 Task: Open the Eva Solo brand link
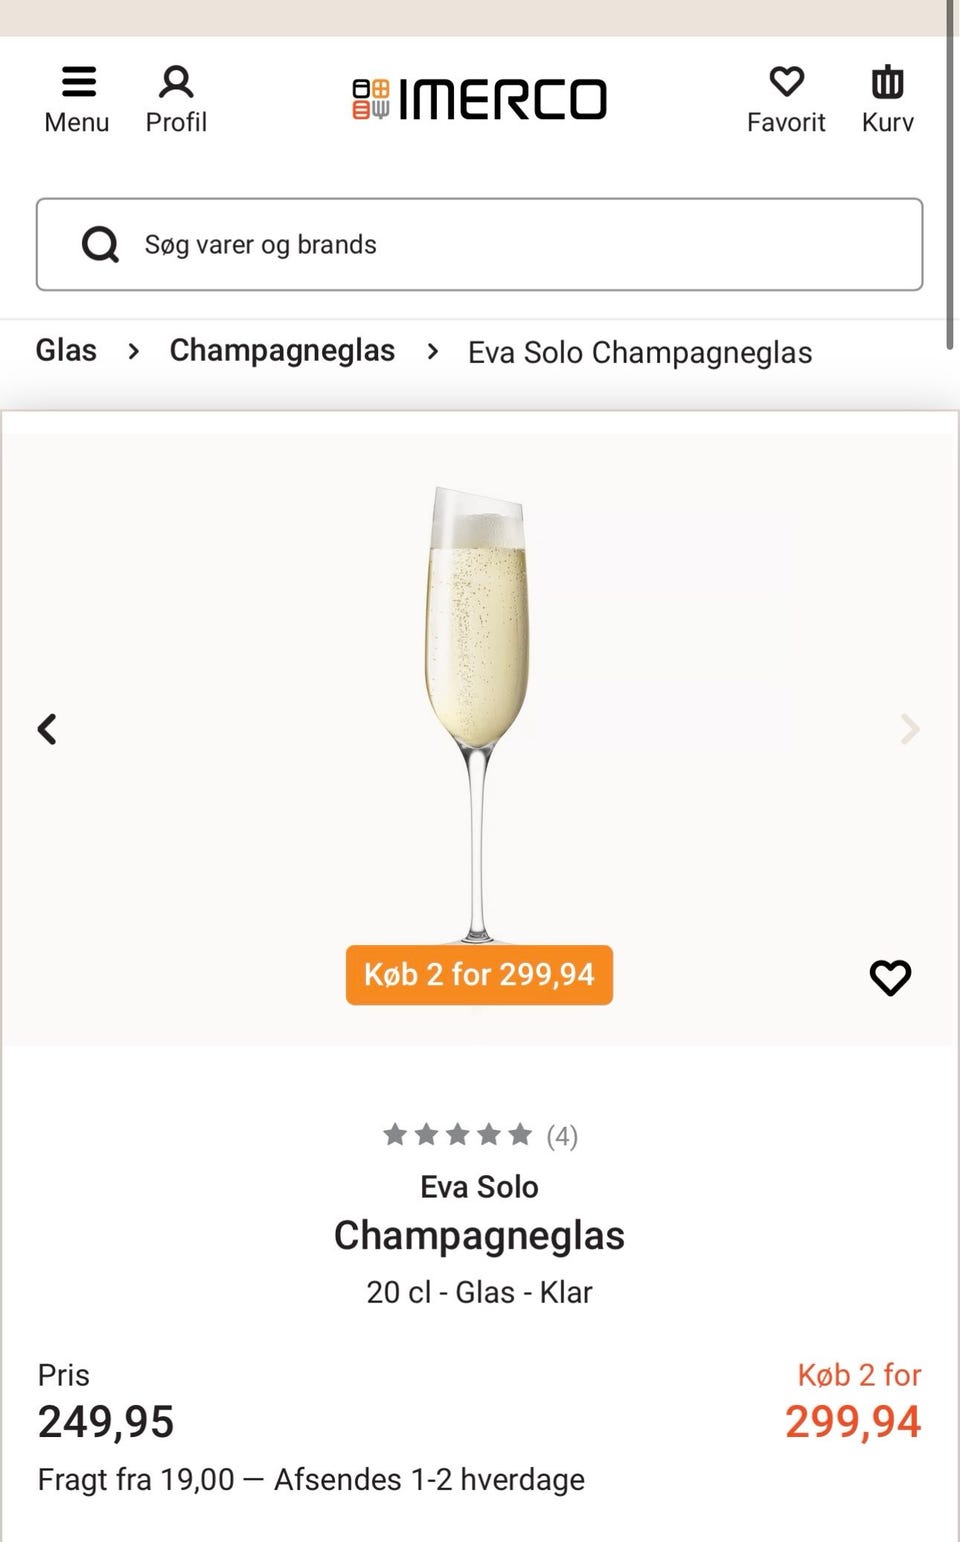click(x=479, y=1187)
